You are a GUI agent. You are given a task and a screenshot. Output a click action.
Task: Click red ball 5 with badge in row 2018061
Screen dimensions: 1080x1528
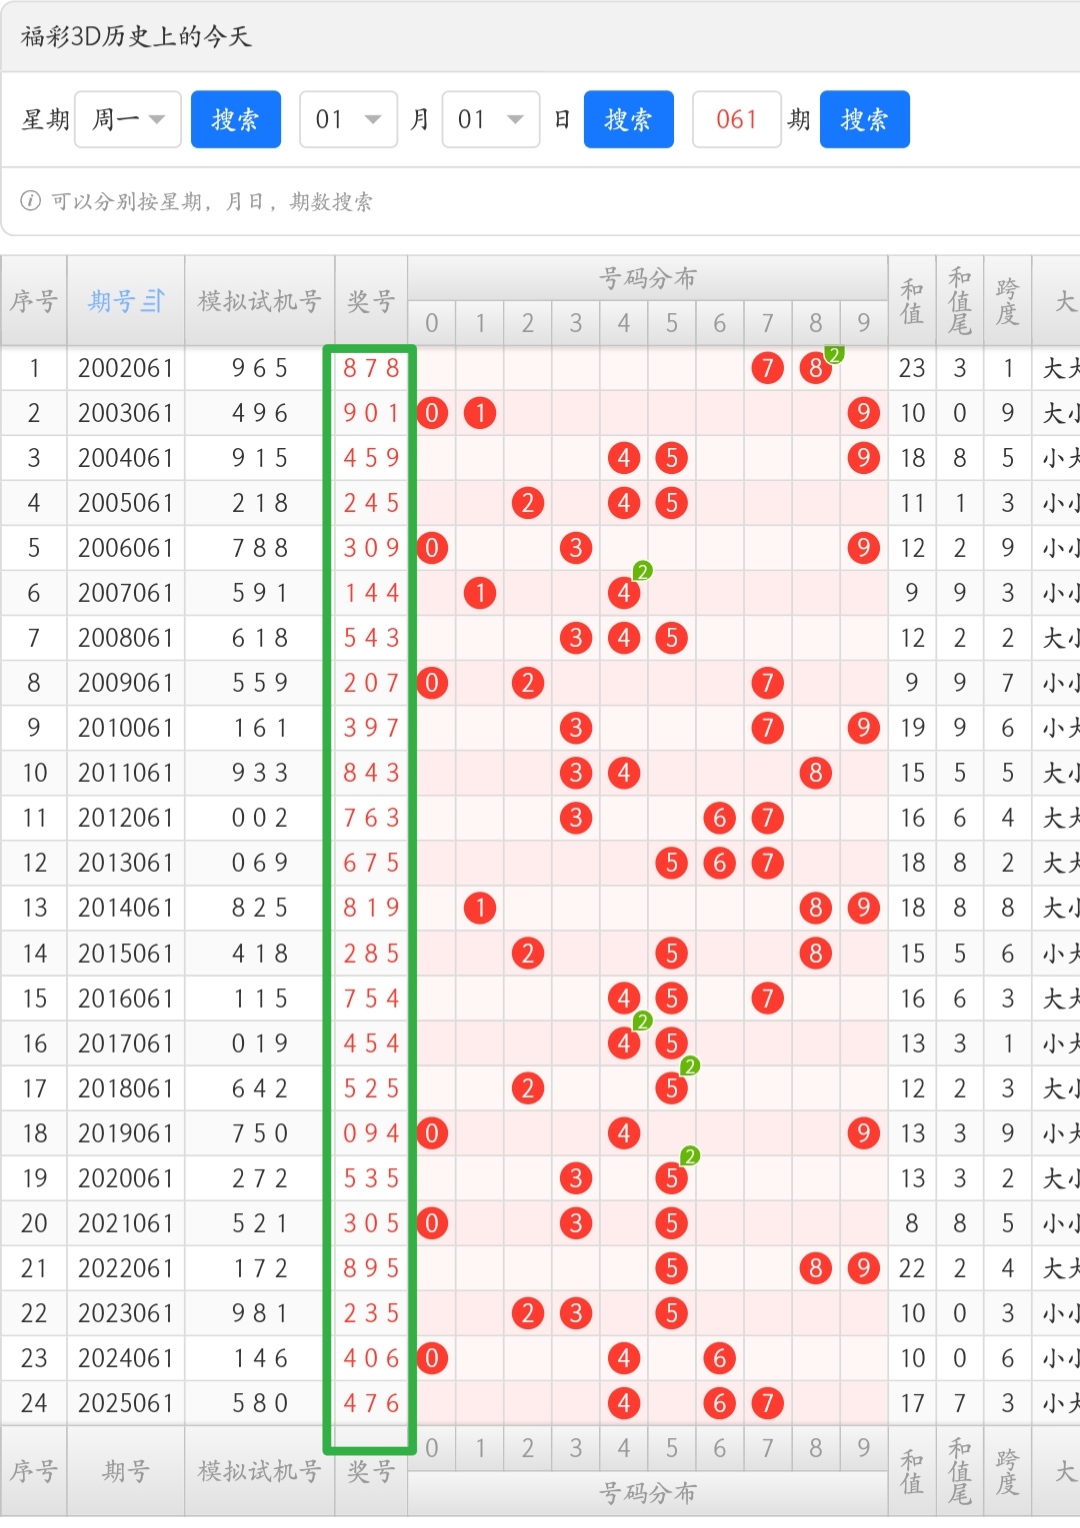coord(672,1088)
